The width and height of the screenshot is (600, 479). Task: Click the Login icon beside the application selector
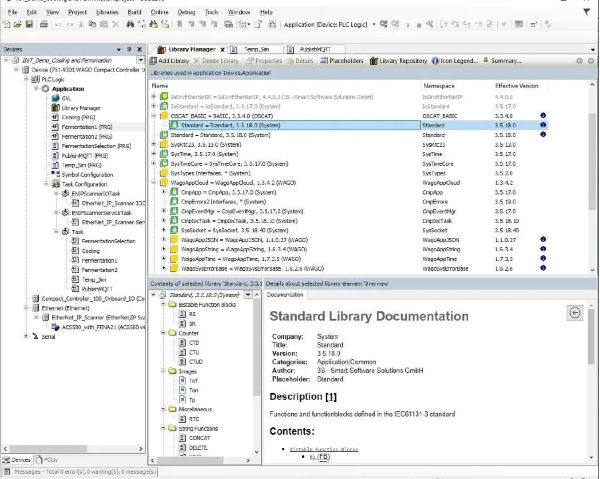[383, 24]
